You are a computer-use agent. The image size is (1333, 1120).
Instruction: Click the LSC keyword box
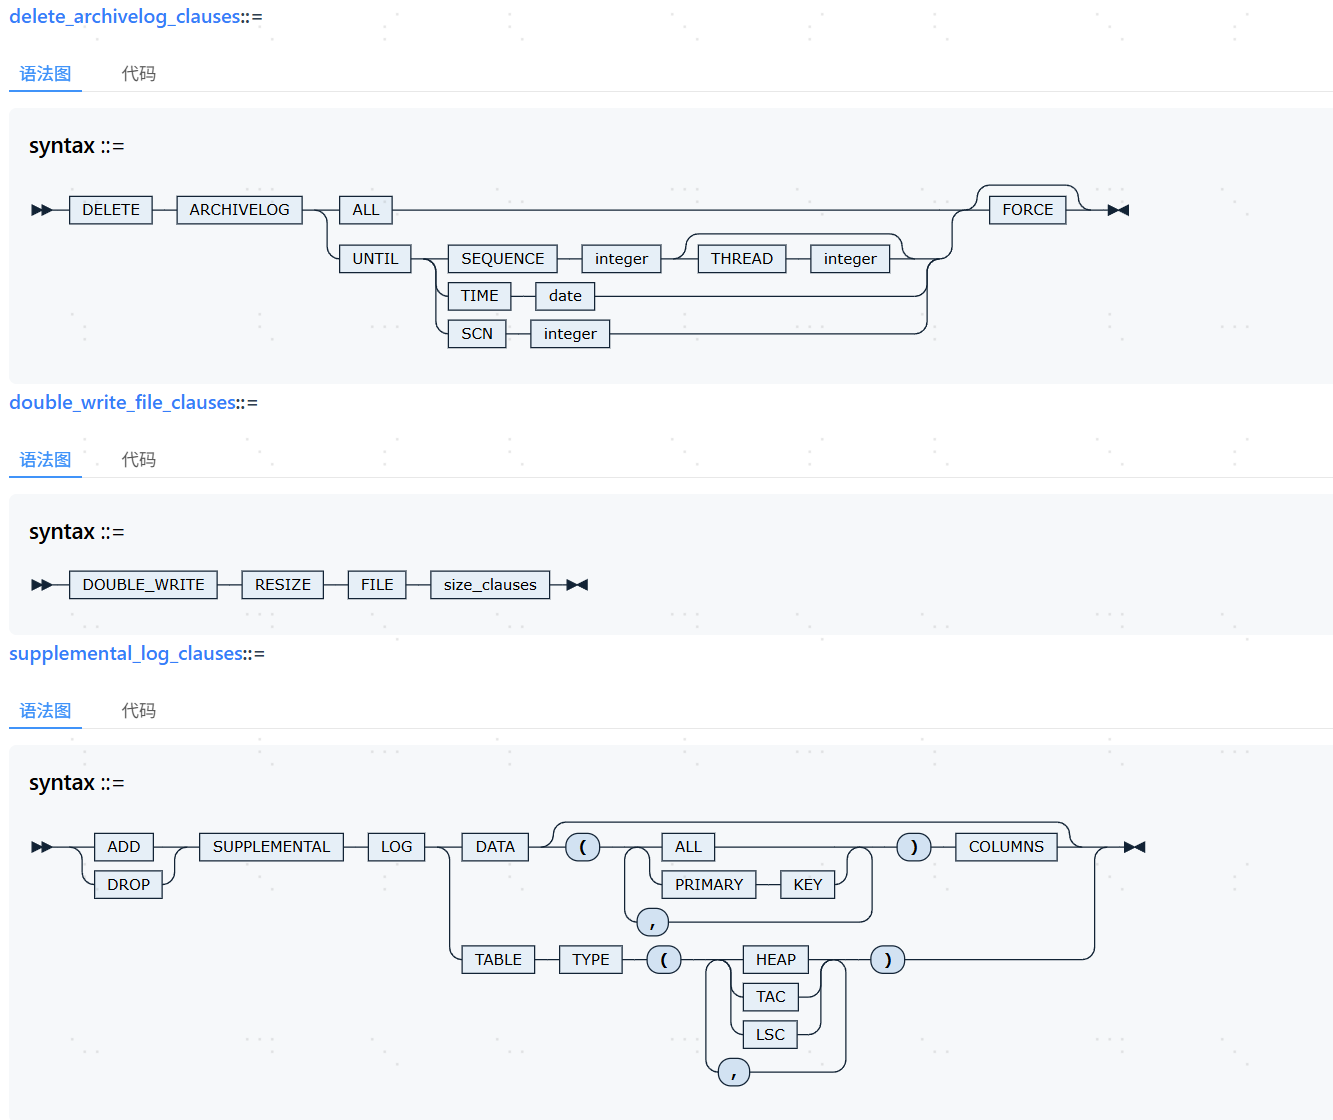click(x=770, y=1035)
